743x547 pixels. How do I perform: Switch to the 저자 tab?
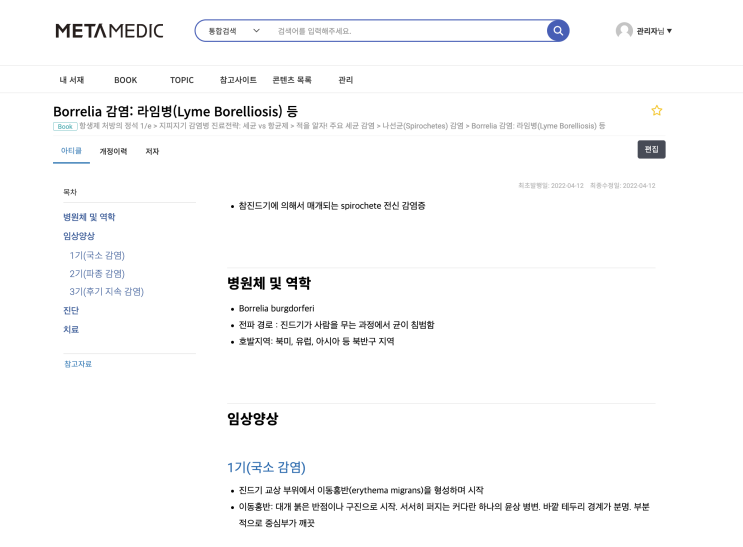(152, 151)
